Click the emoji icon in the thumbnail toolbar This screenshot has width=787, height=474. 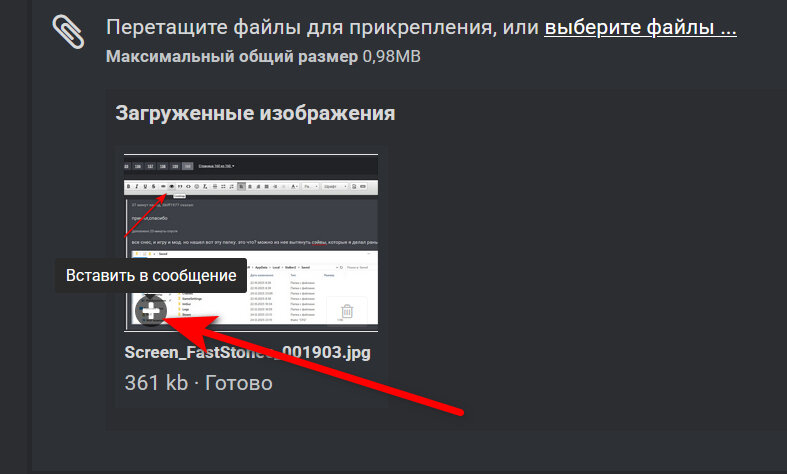196,186
